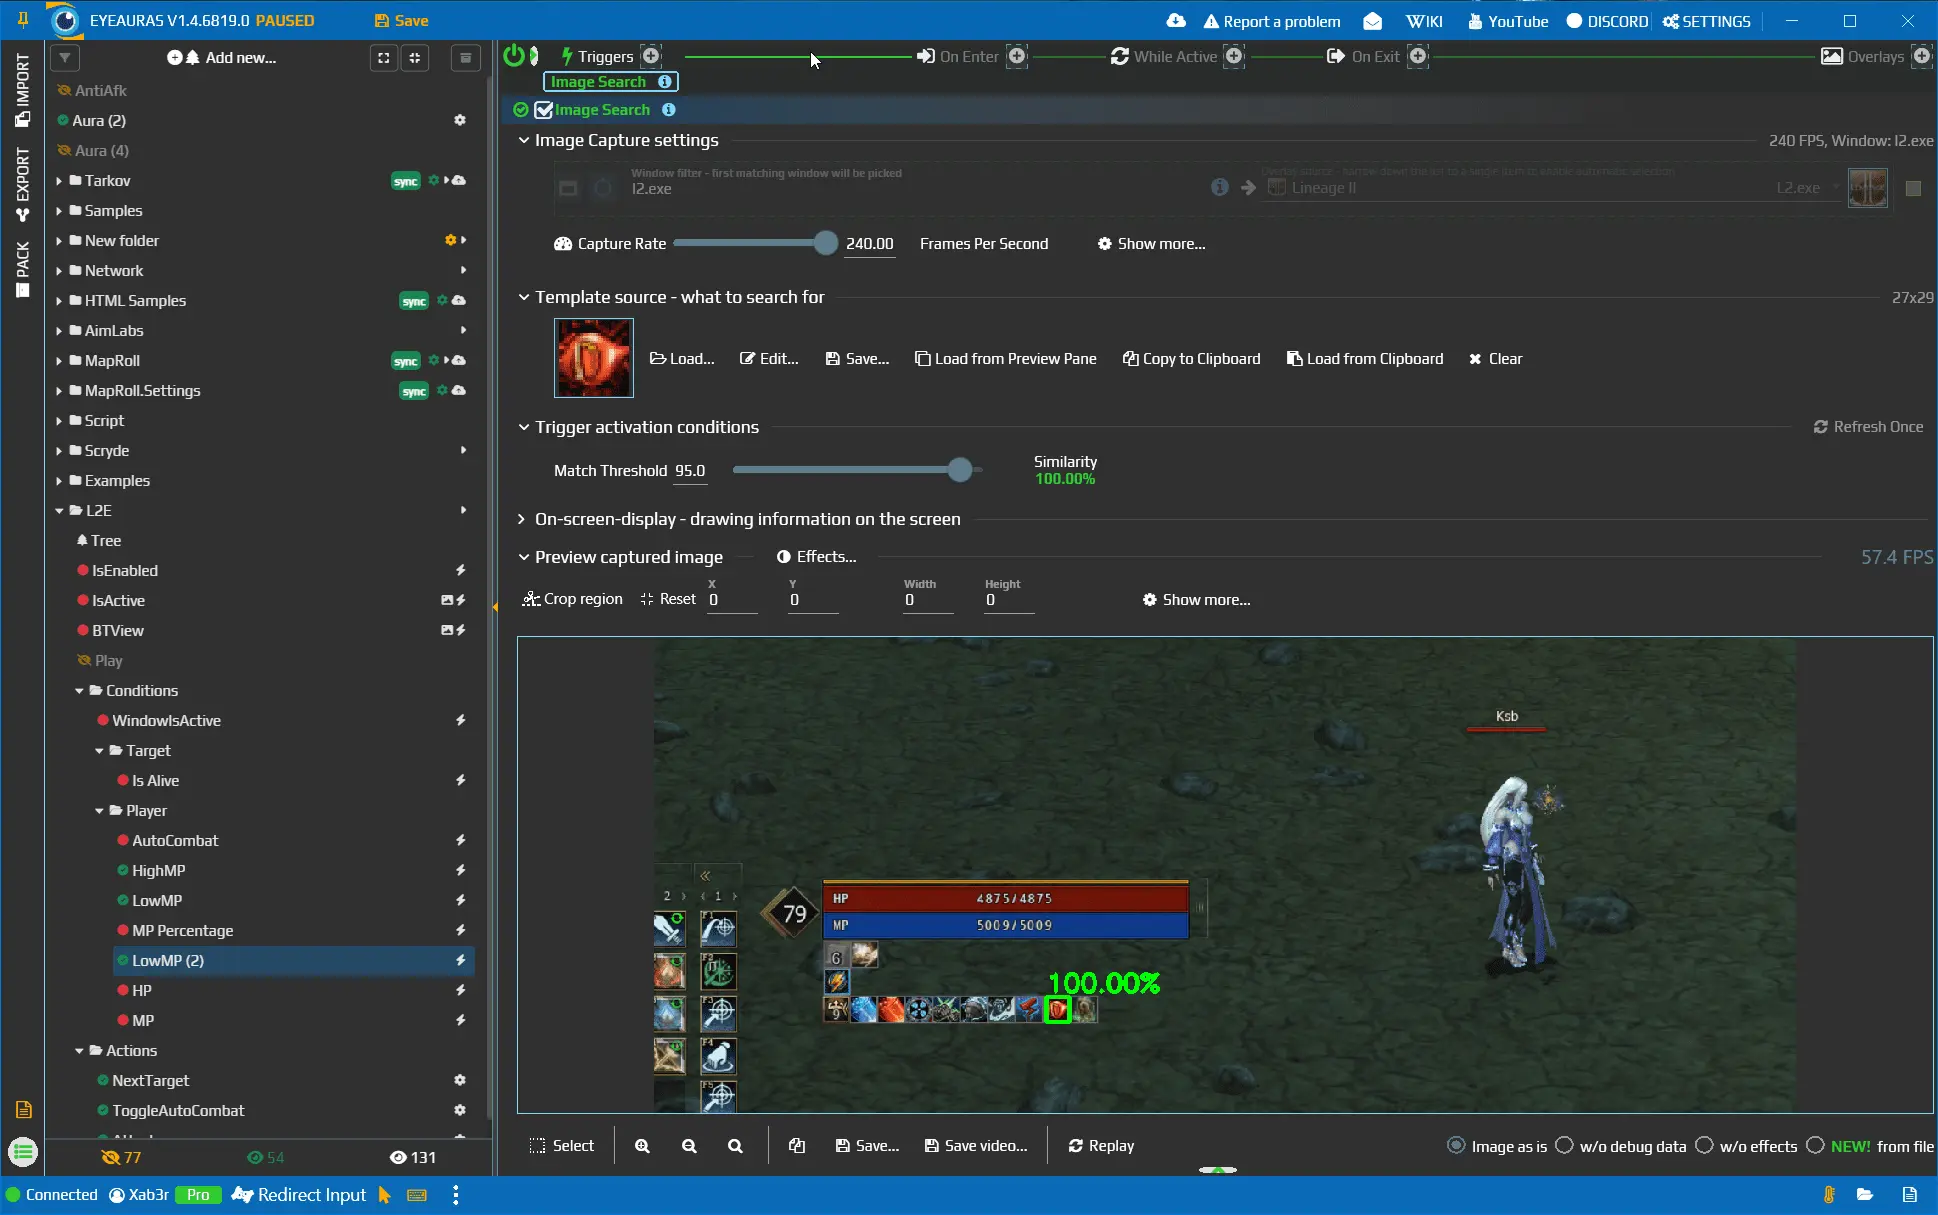This screenshot has height=1215, width=1938.
Task: Click the Image Search info icon
Action: pyautogui.click(x=669, y=110)
